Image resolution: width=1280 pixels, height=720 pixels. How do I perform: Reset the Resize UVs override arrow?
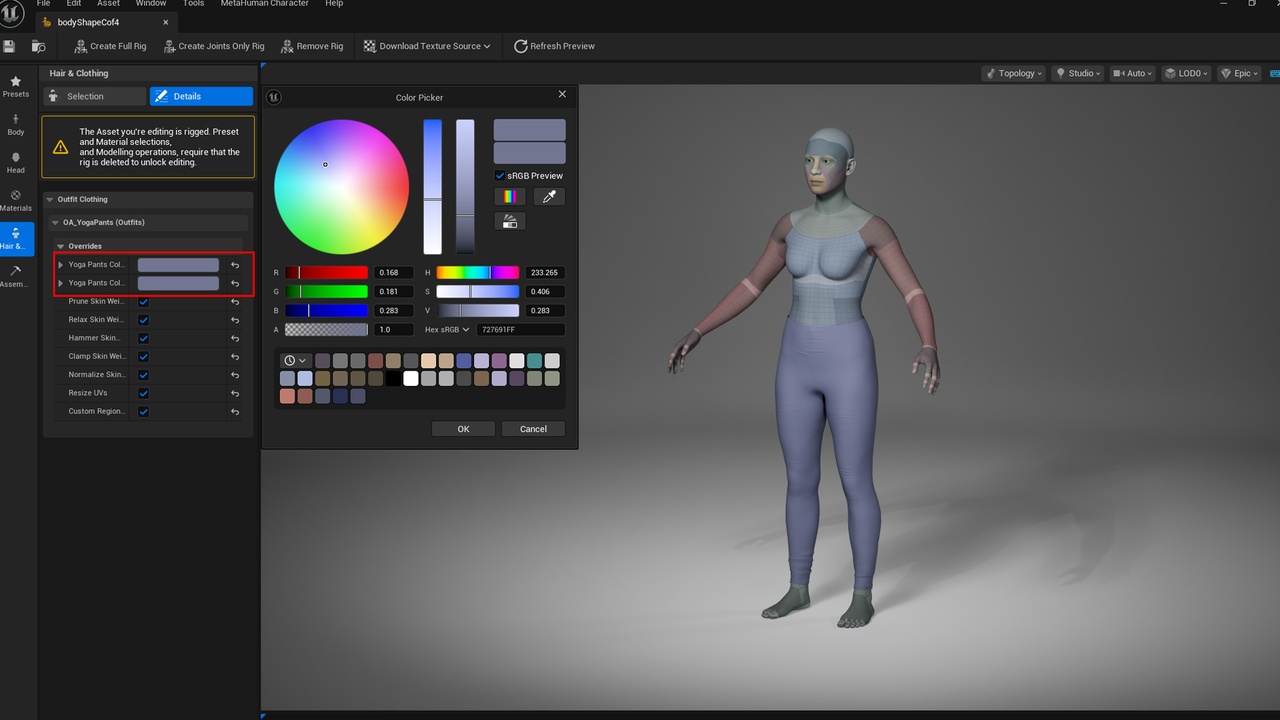pos(235,393)
